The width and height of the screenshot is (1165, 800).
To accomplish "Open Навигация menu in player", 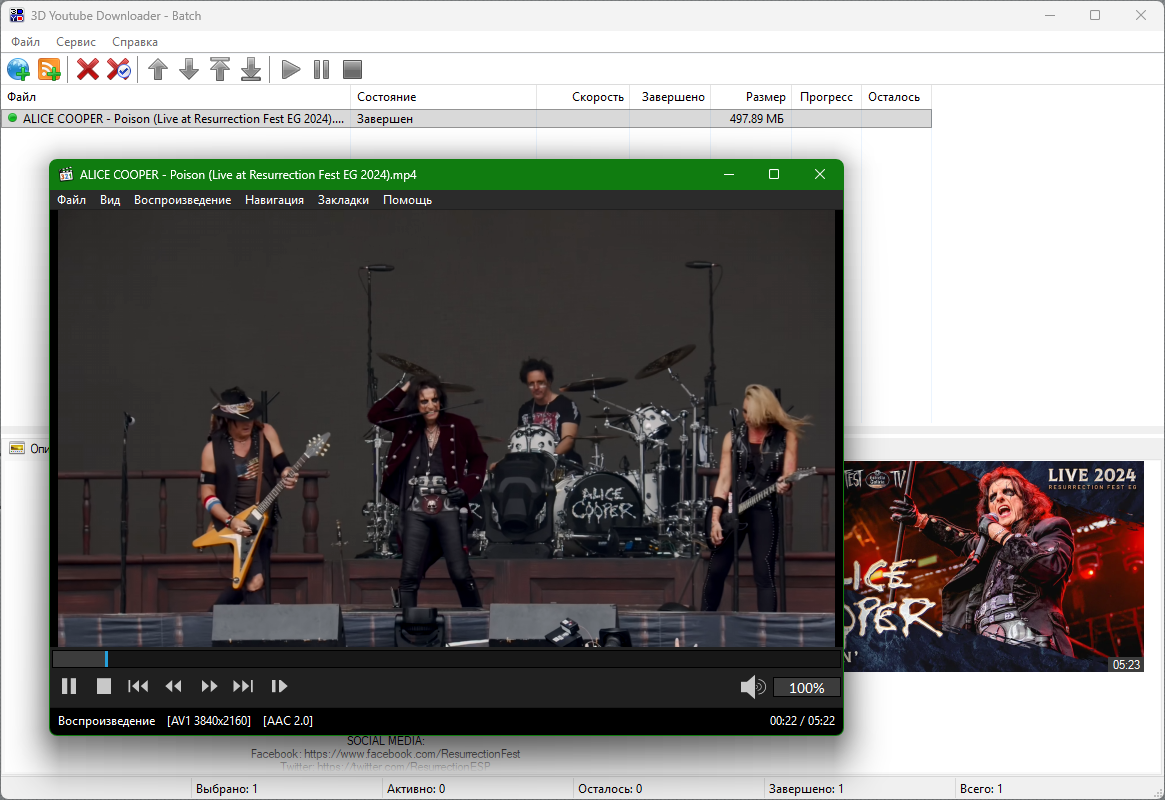I will [x=274, y=200].
